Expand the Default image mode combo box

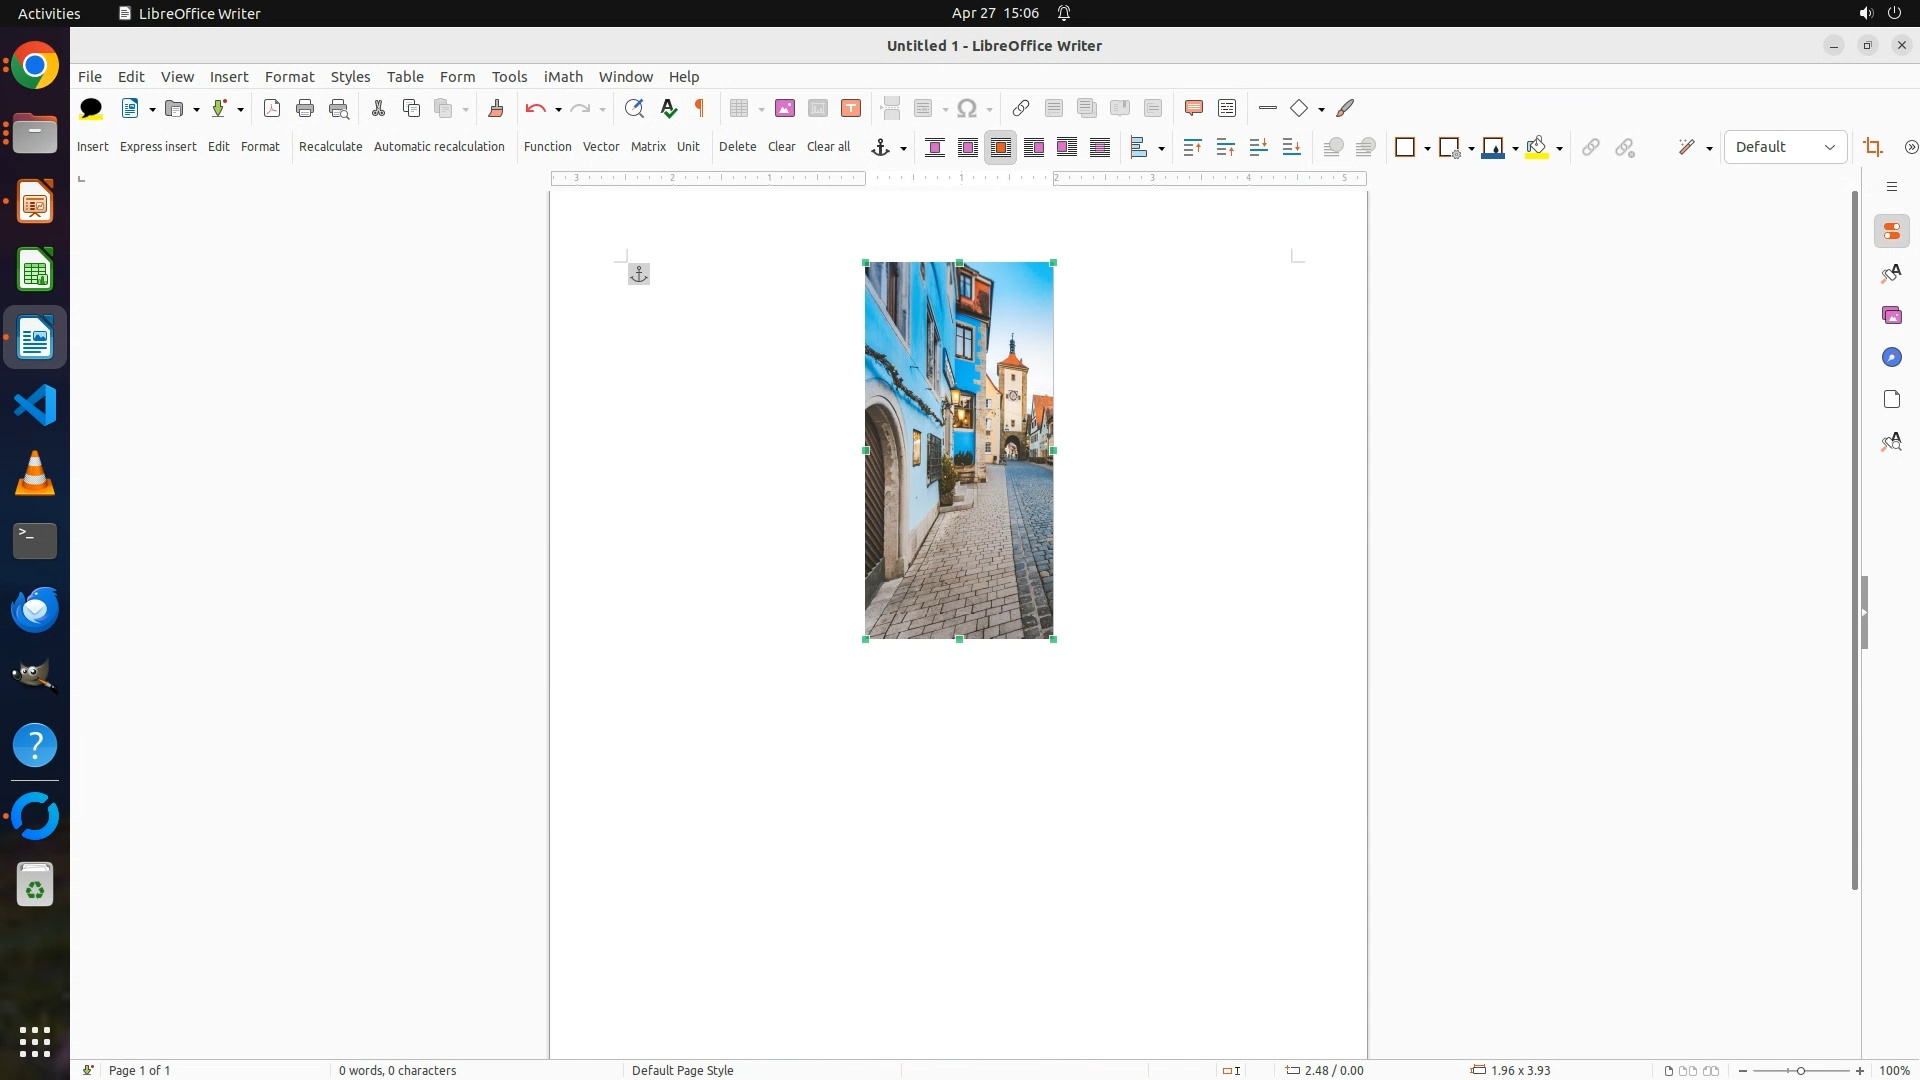1829,147
